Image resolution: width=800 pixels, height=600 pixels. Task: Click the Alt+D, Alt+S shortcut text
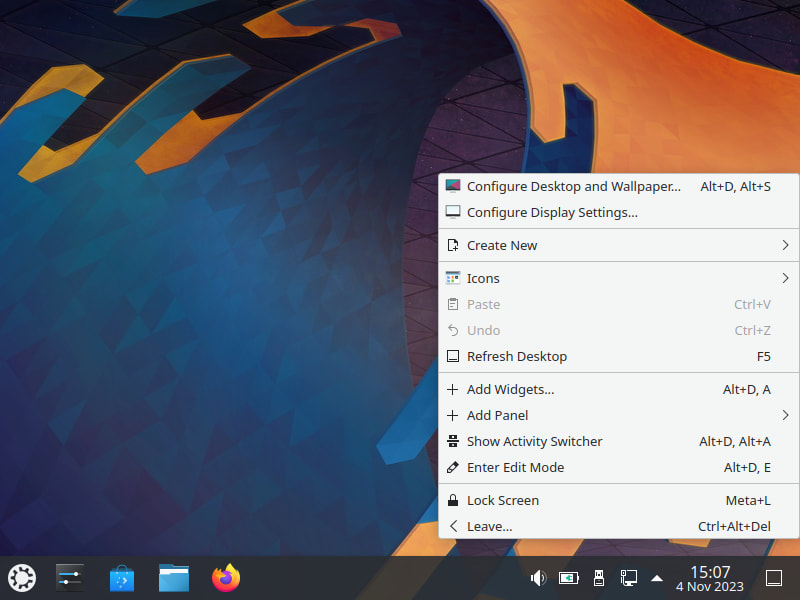click(735, 187)
